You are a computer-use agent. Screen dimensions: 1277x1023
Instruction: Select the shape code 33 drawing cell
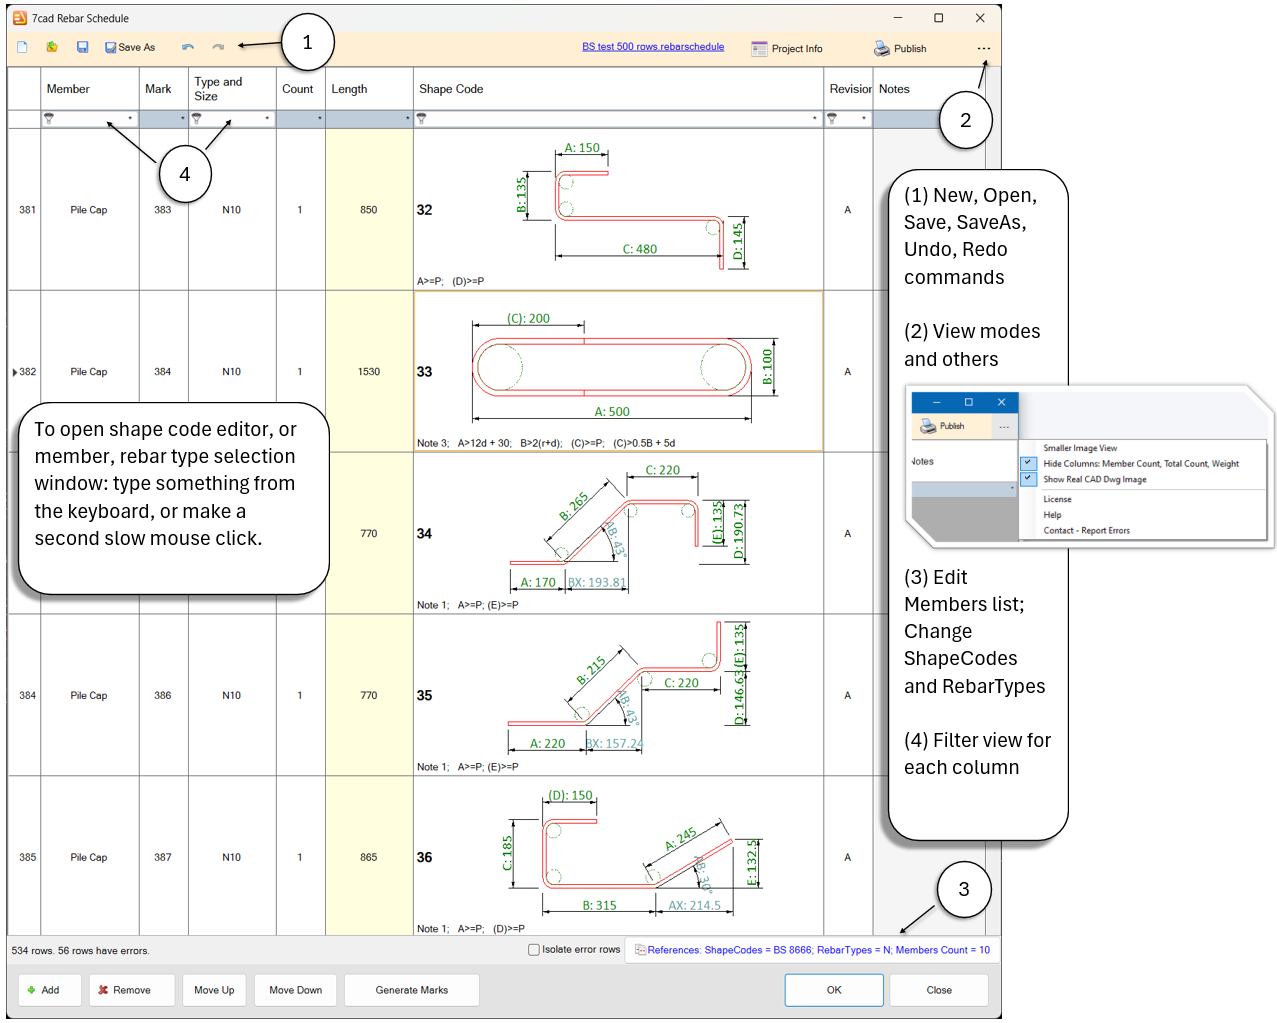[x=618, y=371]
